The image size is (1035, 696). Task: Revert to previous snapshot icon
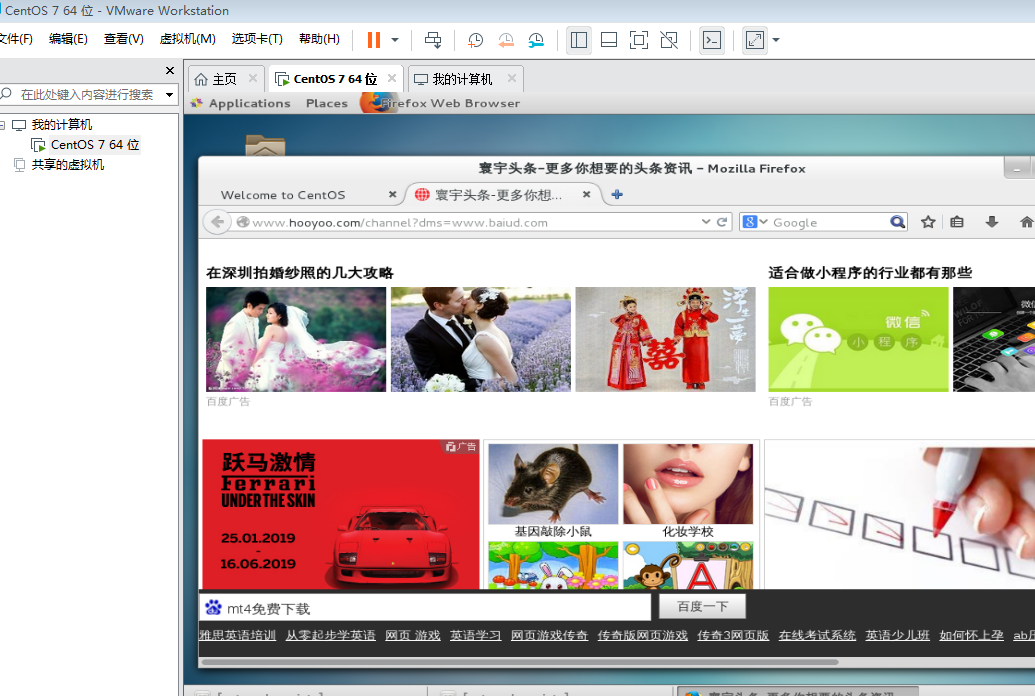tap(506, 40)
